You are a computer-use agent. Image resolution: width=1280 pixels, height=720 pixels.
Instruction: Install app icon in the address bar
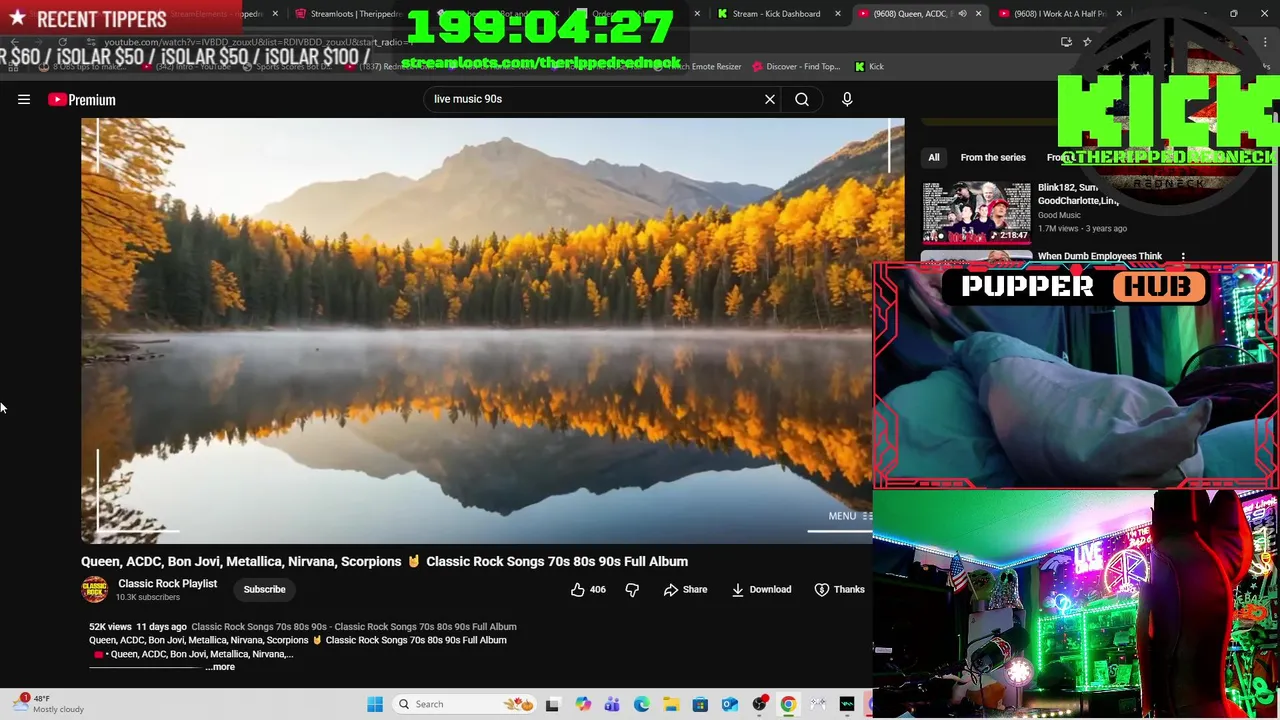pos(1066,42)
